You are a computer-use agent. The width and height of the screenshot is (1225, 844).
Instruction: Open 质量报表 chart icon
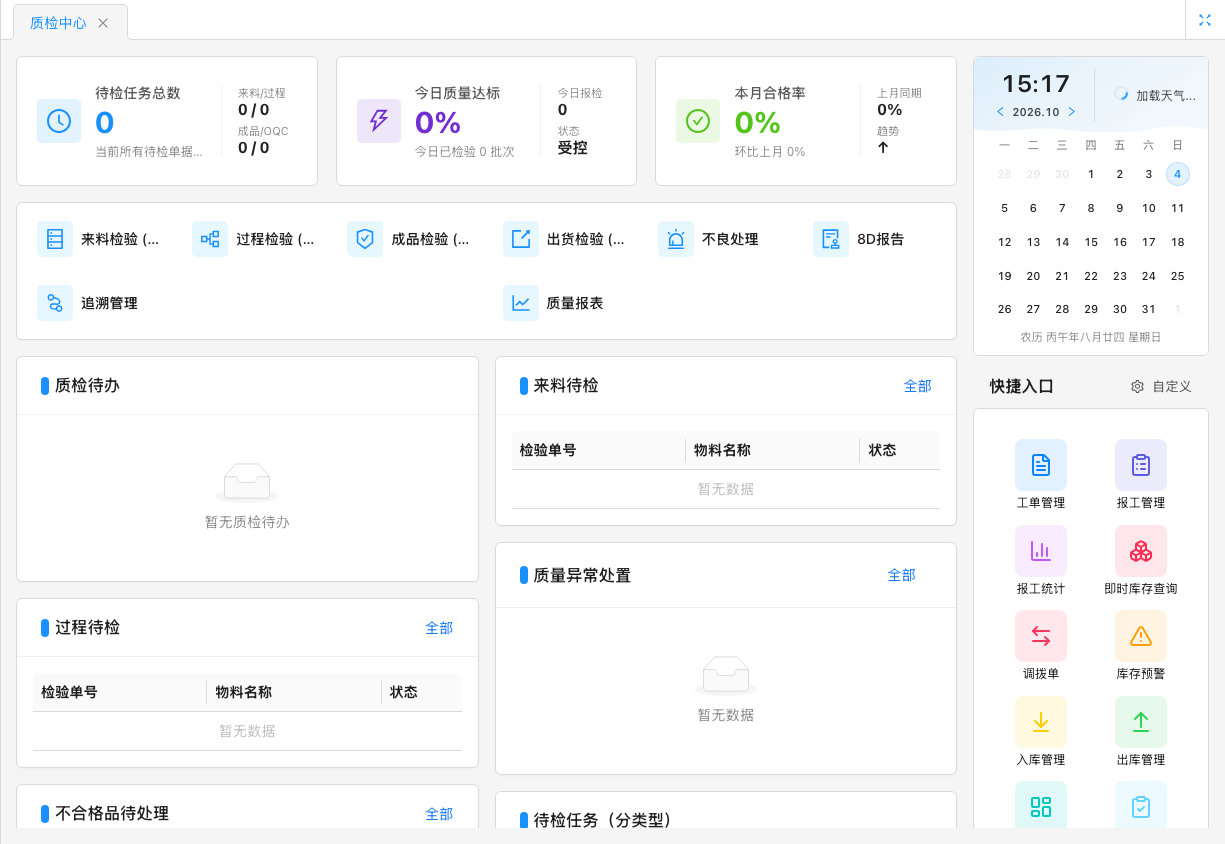521,303
